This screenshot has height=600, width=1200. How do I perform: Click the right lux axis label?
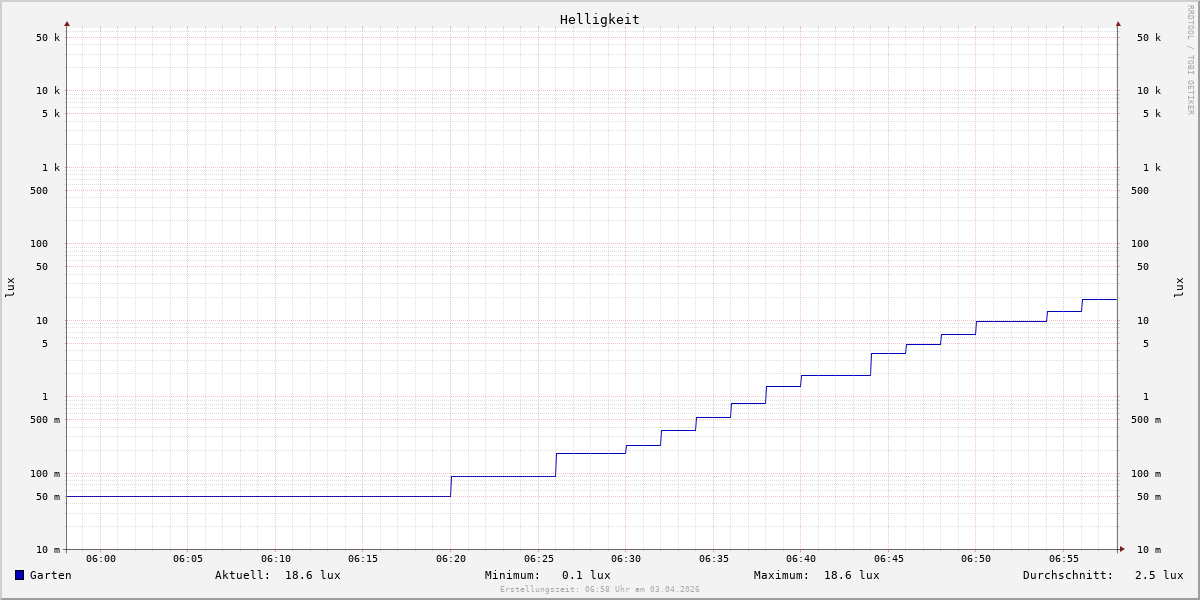1179,287
